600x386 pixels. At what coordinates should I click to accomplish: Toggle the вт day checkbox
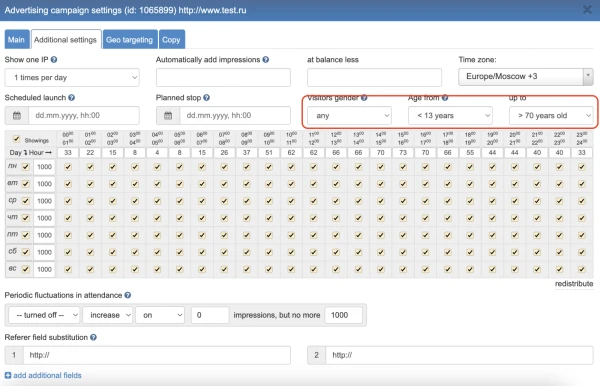pyautogui.click(x=26, y=184)
